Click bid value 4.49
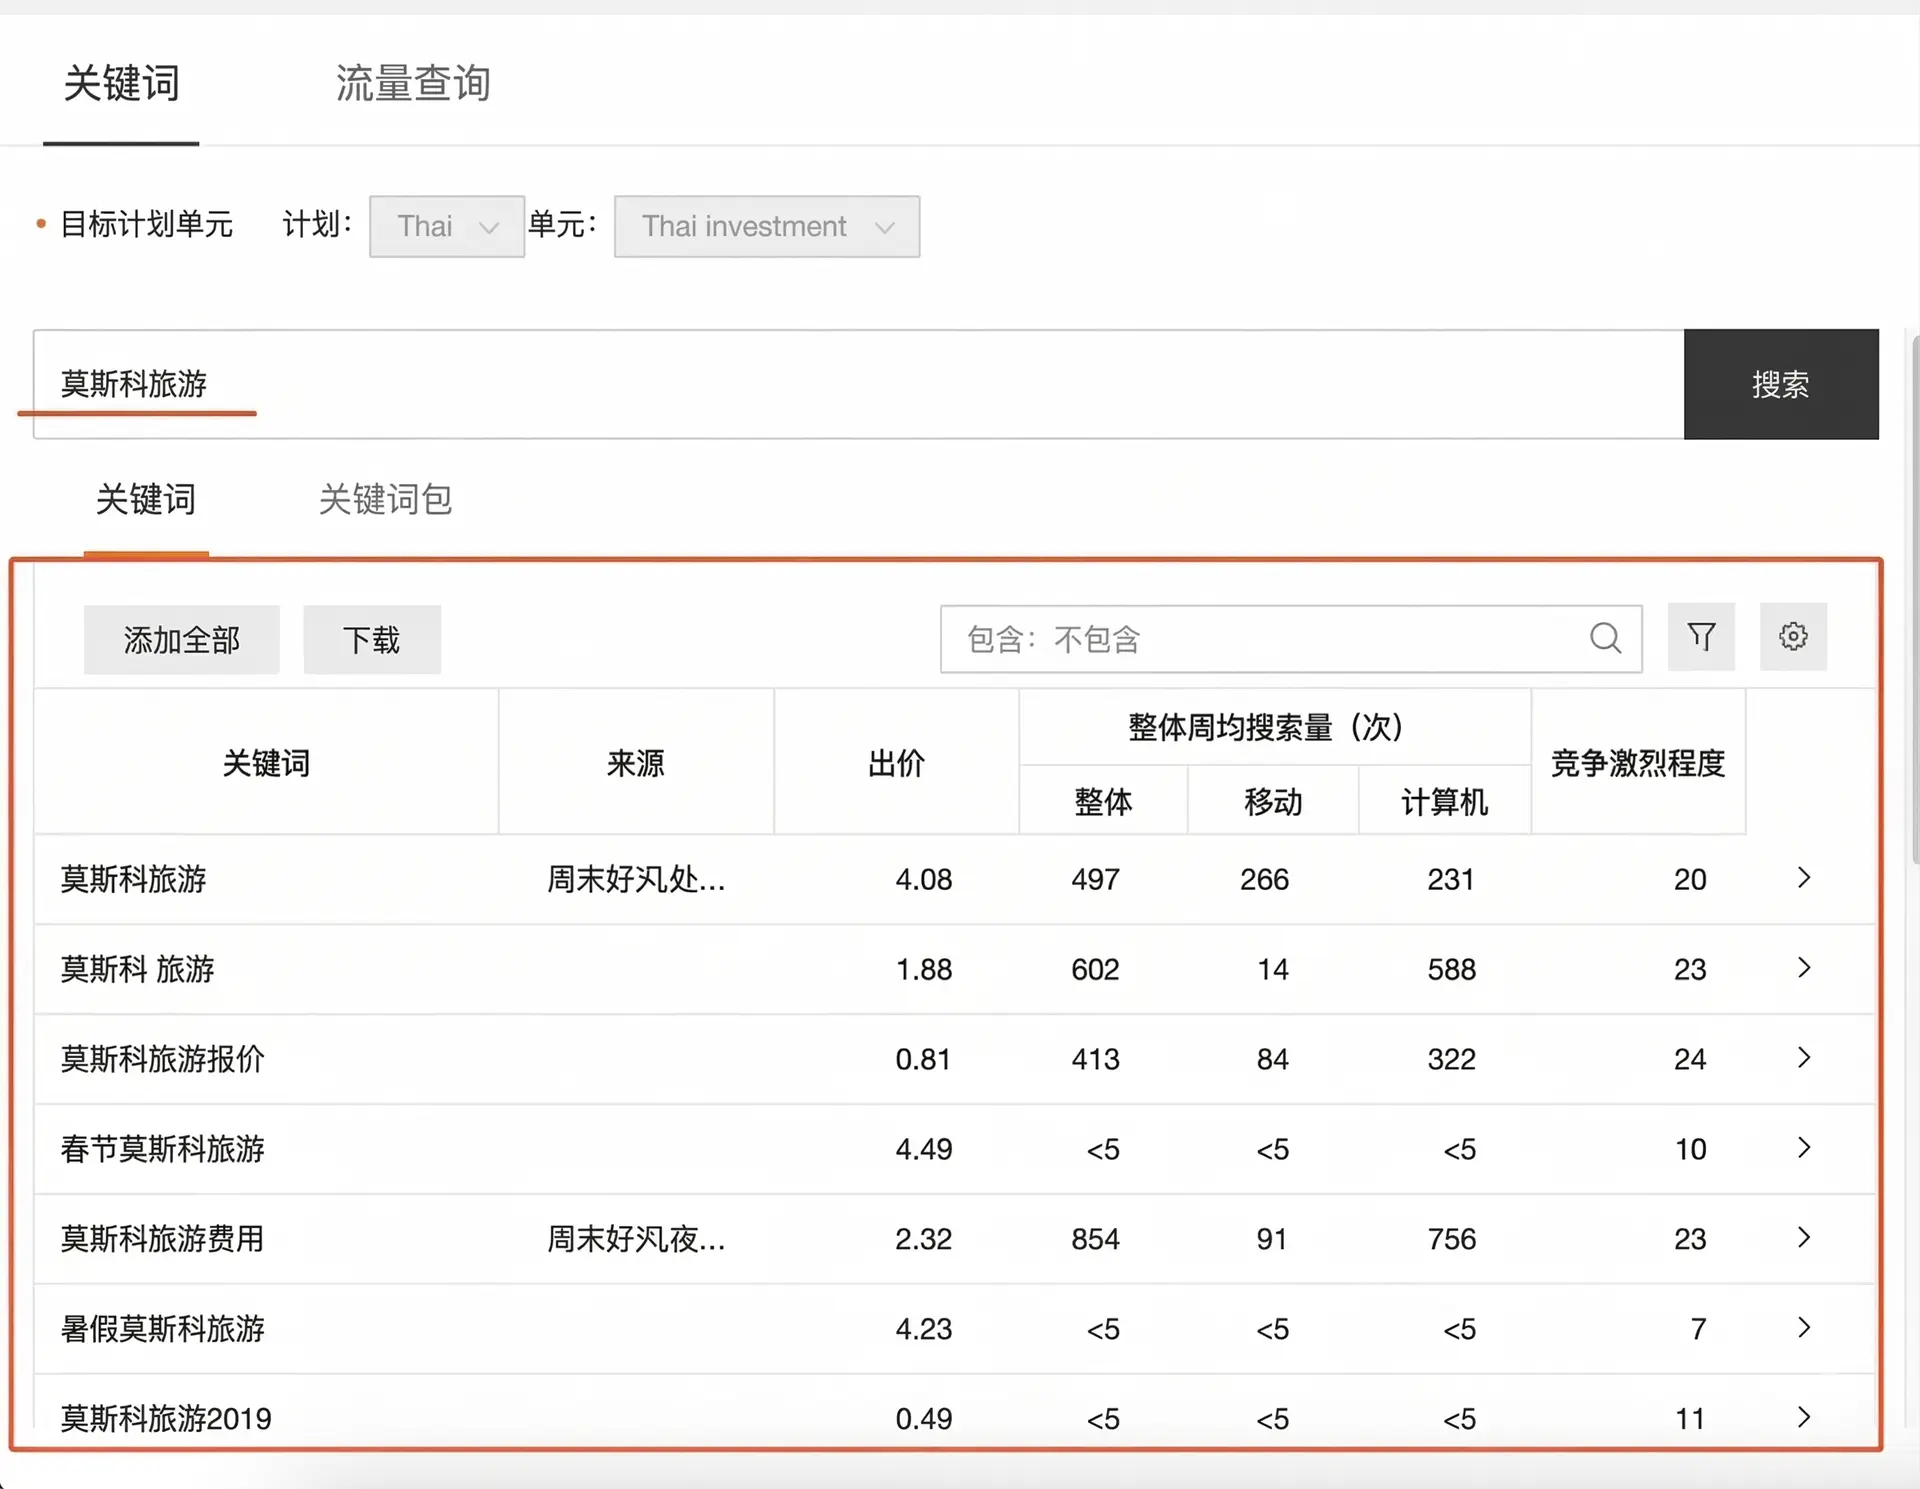The height and width of the screenshot is (1489, 1920). [923, 1149]
